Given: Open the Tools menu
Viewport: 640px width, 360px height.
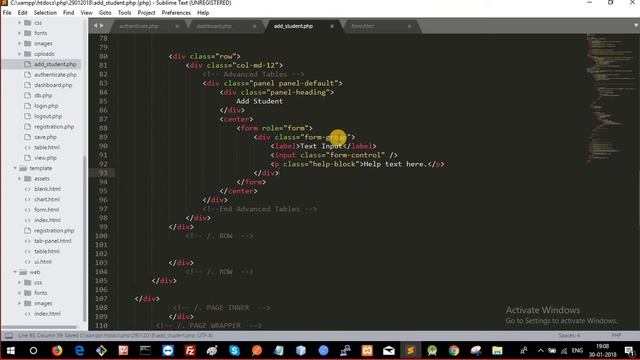Looking at the screenshot, I should pyautogui.click(x=124, y=13).
